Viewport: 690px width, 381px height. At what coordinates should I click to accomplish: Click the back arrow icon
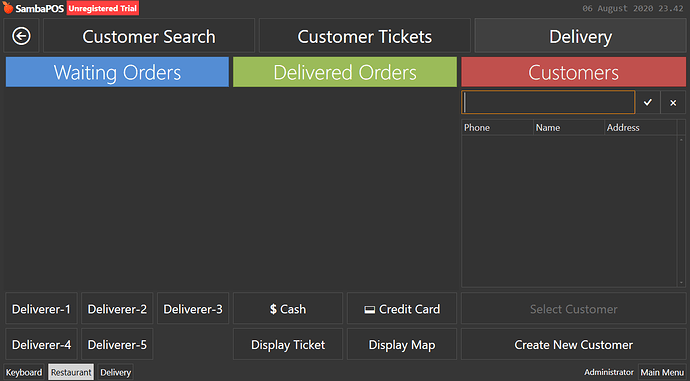point(21,36)
